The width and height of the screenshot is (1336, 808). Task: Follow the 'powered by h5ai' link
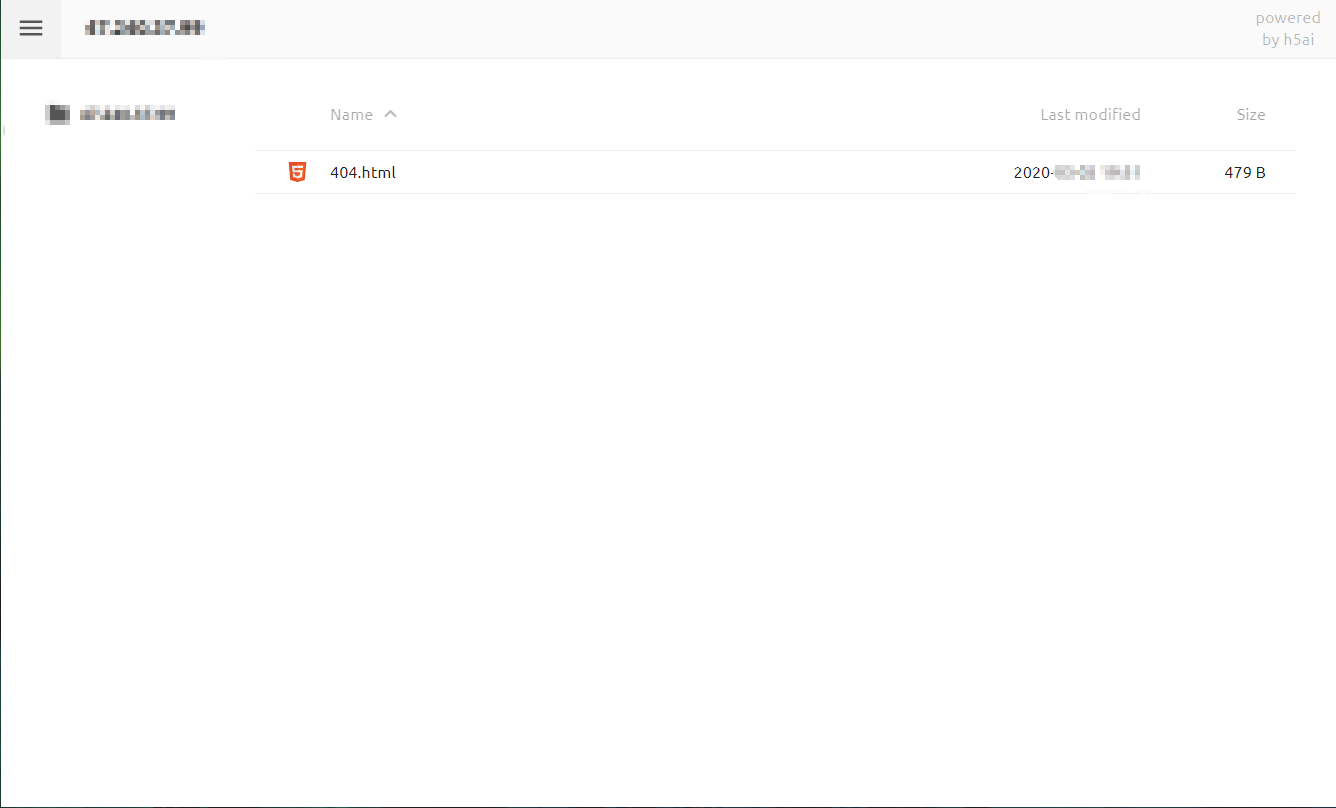click(x=1288, y=29)
